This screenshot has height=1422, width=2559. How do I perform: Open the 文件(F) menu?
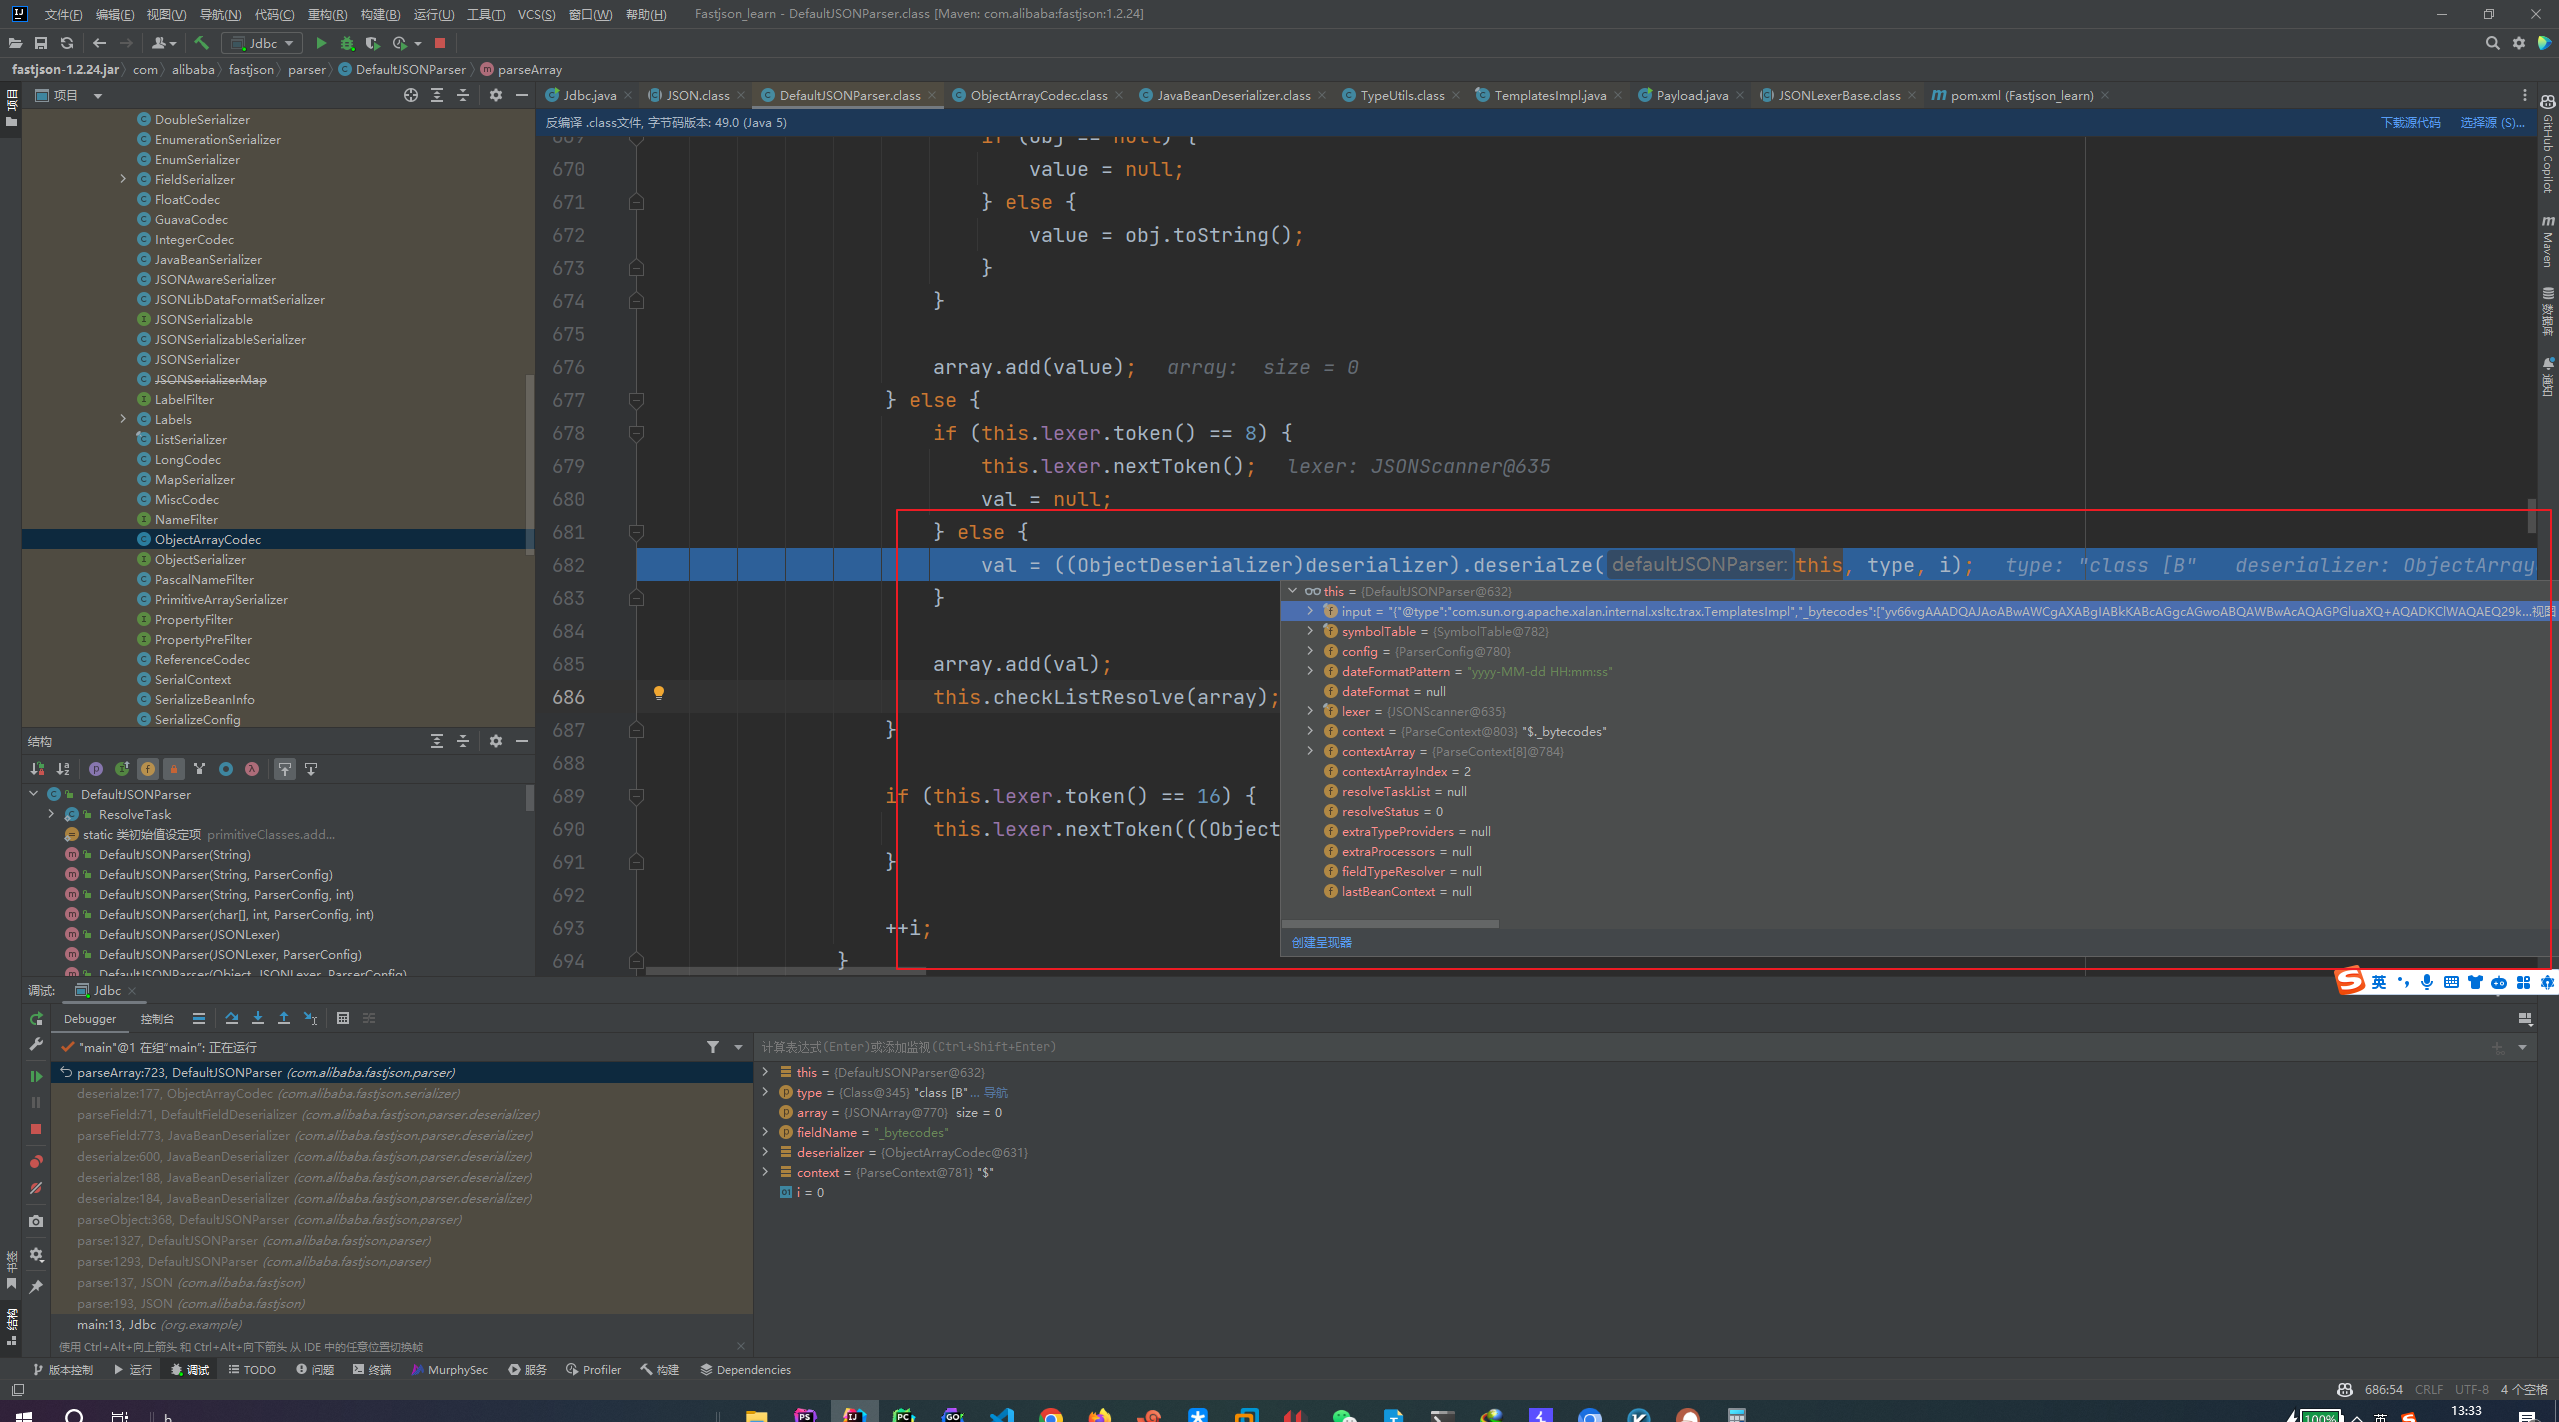click(63, 14)
